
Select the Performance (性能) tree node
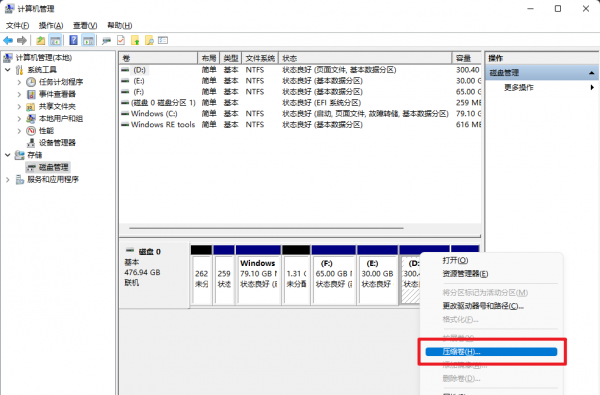(x=46, y=131)
